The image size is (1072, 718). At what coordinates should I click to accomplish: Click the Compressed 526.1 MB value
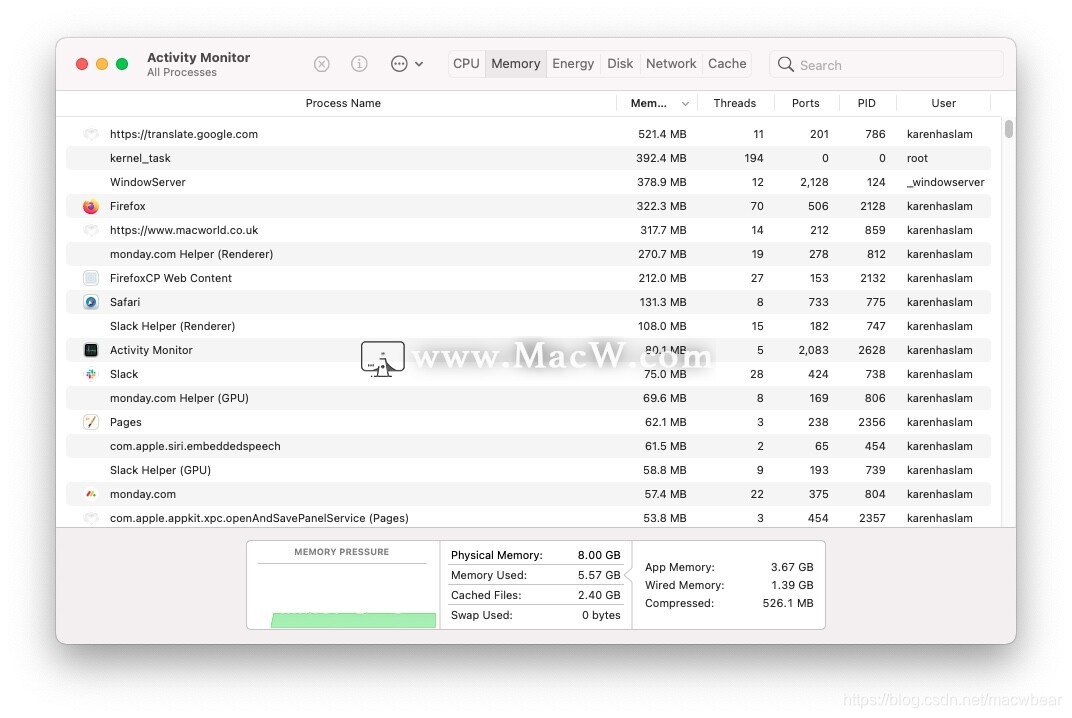[x=788, y=603]
